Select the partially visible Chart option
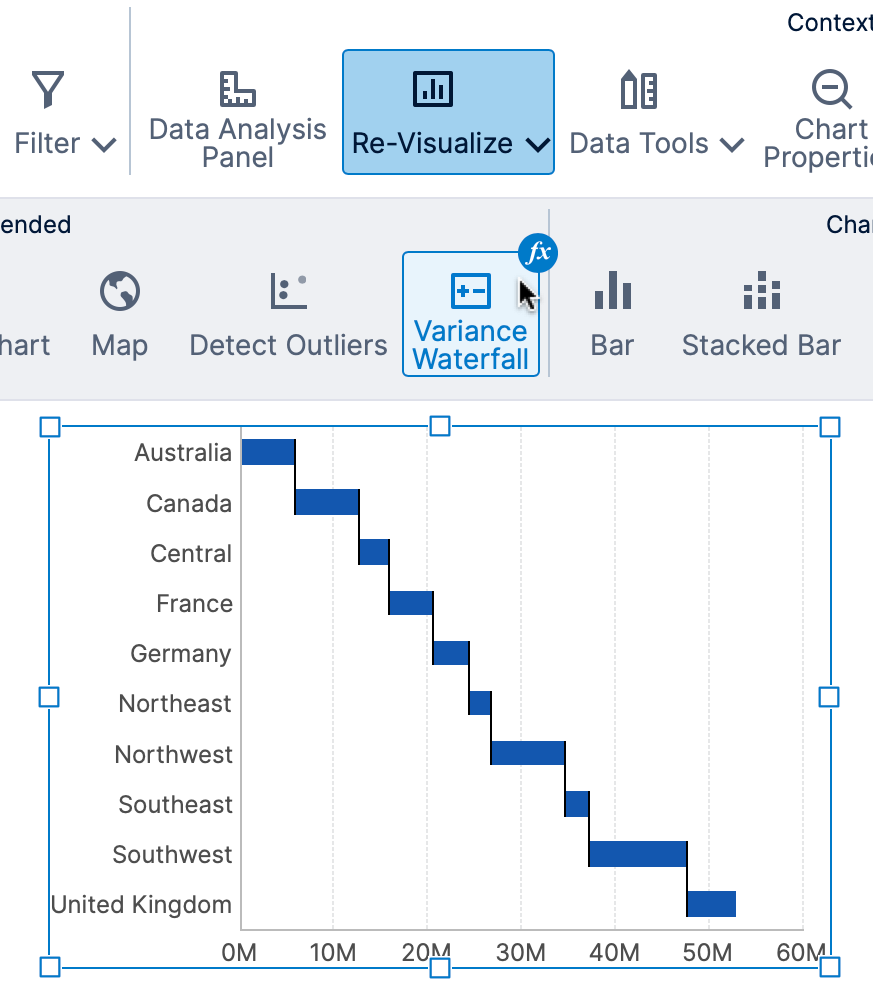Image resolution: width=873 pixels, height=1005 pixels. [24, 345]
